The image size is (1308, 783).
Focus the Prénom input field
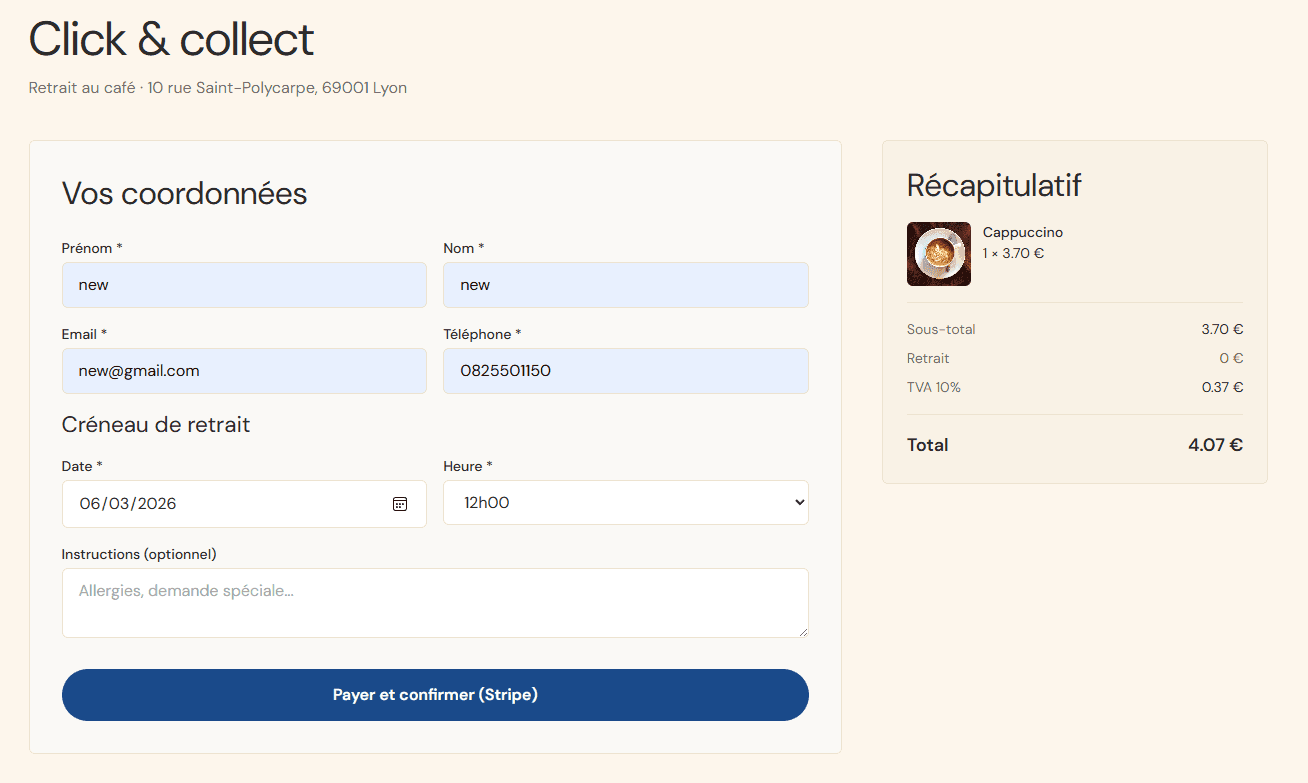[244, 285]
